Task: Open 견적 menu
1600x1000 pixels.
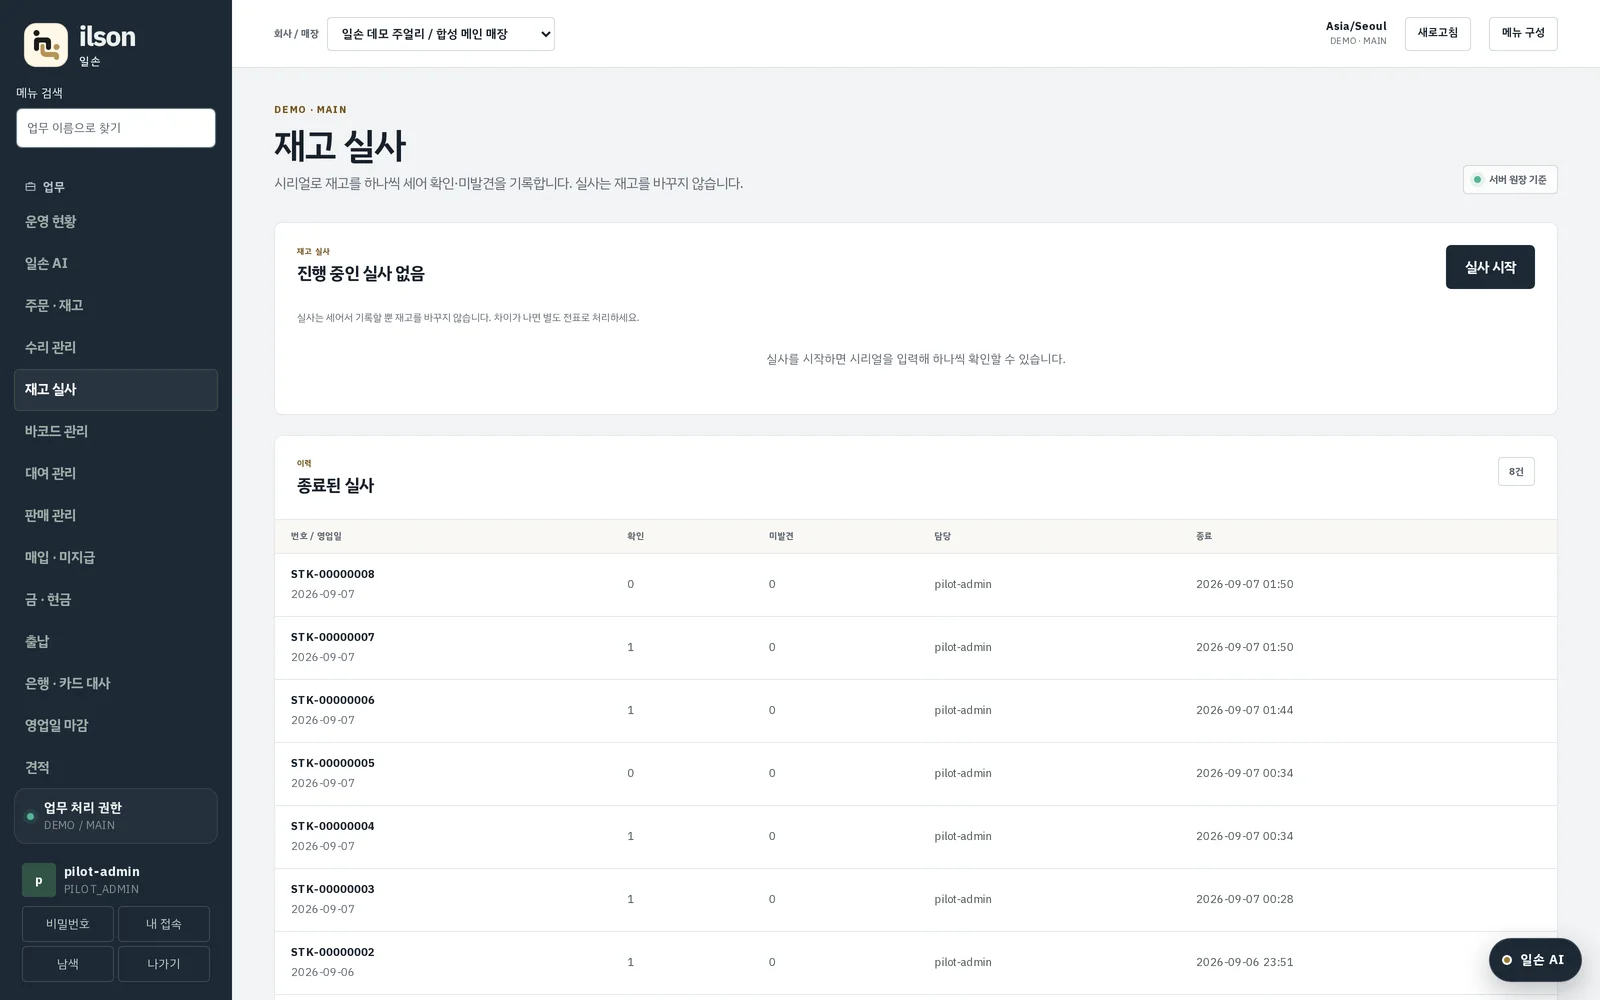Action: 116,768
